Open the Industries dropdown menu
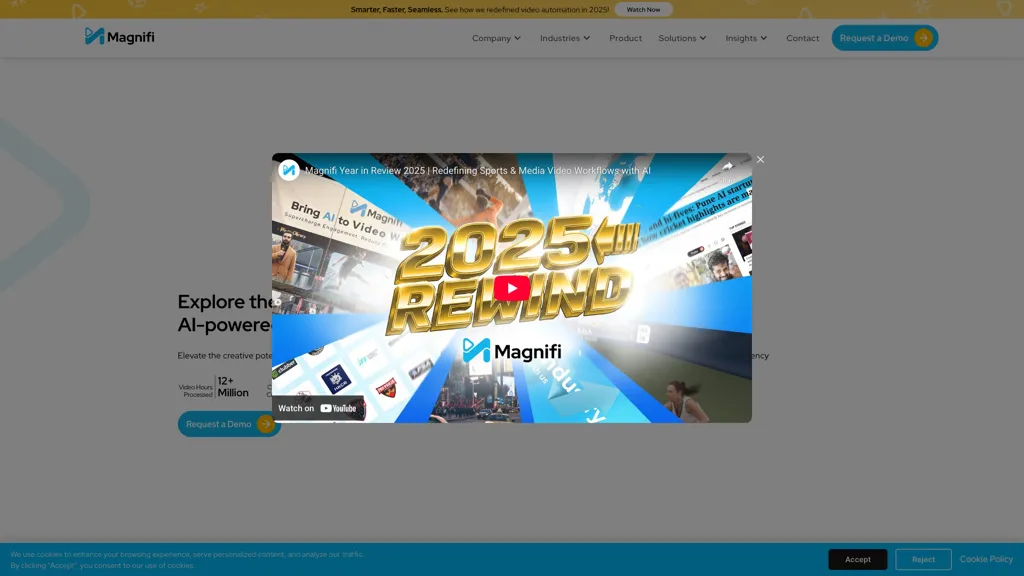This screenshot has width=1024, height=576. [x=564, y=38]
